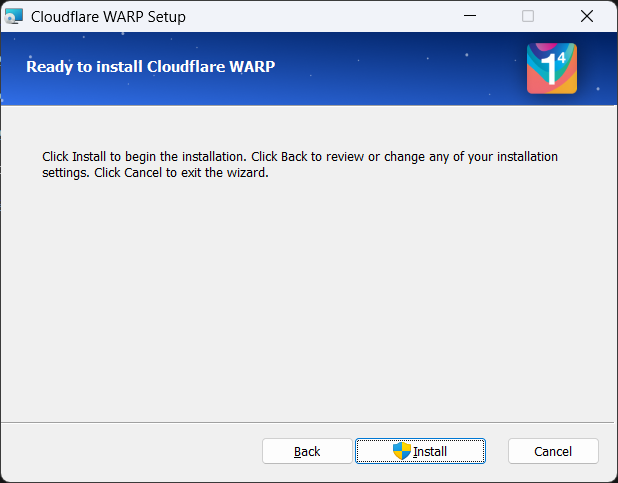Click the word 'Install' in the instruction text

(x=89, y=157)
